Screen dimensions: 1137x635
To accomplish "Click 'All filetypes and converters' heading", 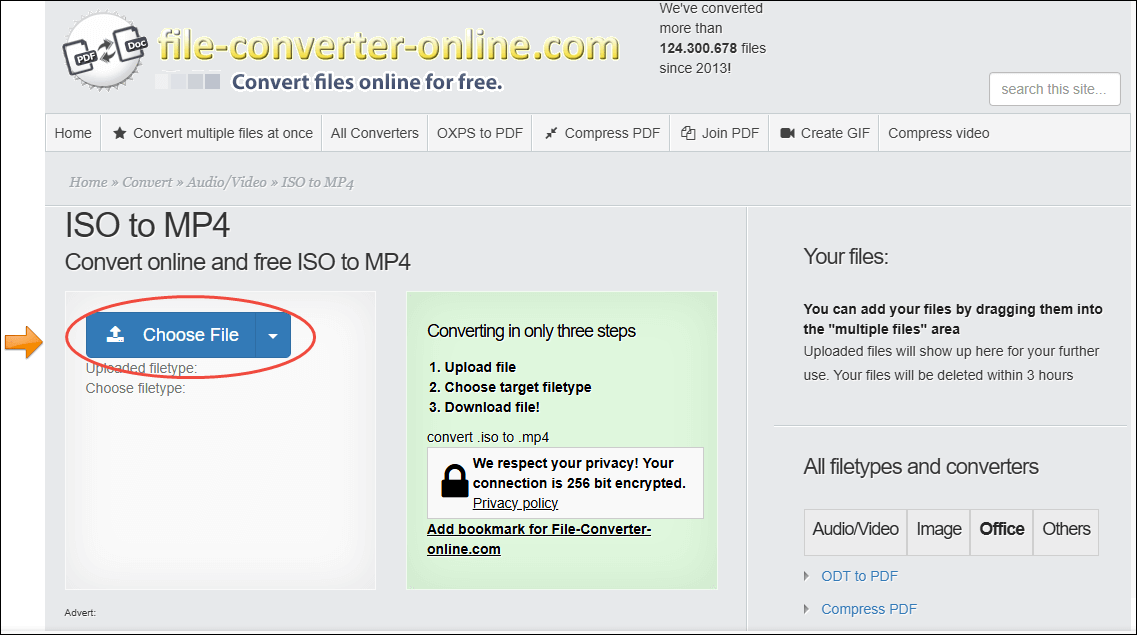I will click(x=921, y=467).
